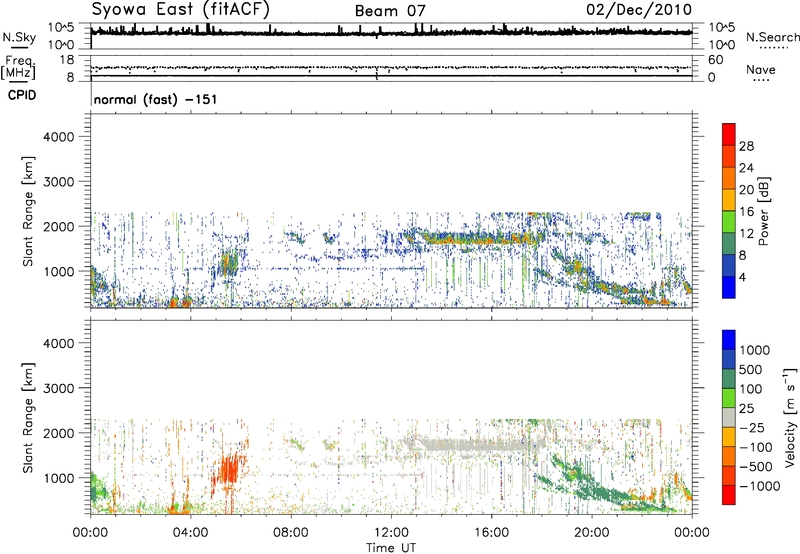Click the "04:00" time axis tick
Viewport: 800px width, 554px height.
[191, 533]
